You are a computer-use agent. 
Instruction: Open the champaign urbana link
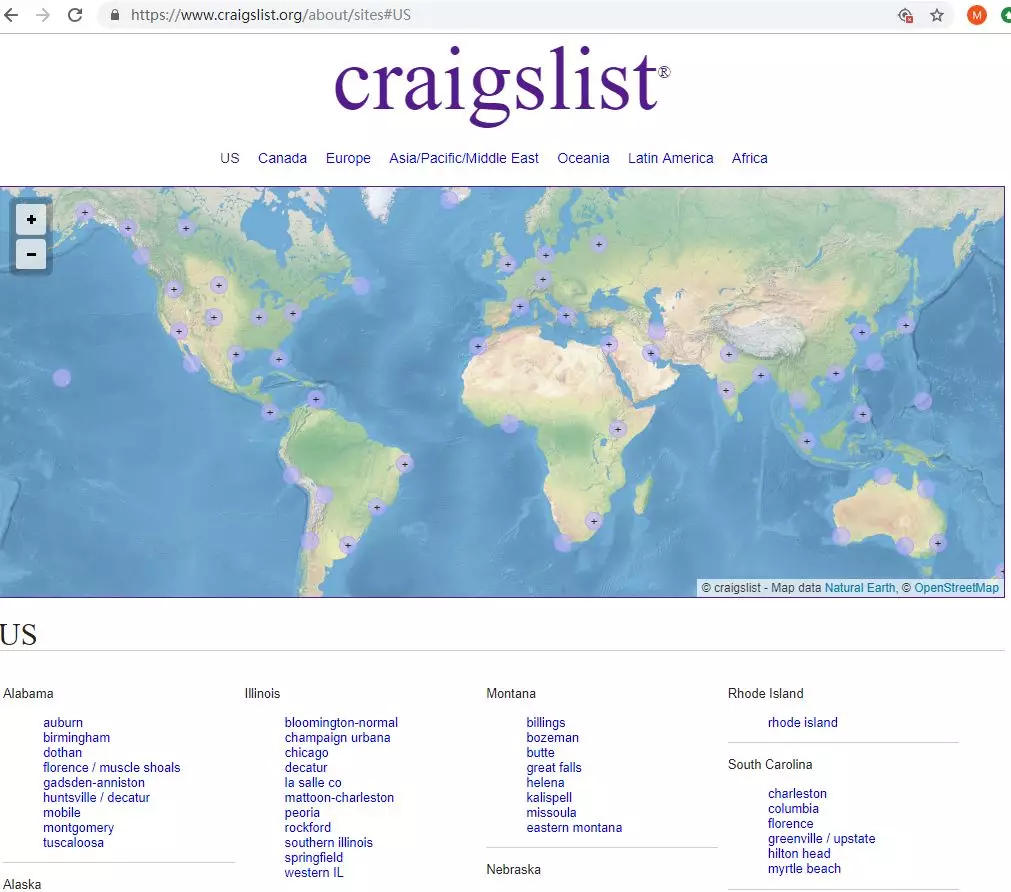[x=337, y=737]
